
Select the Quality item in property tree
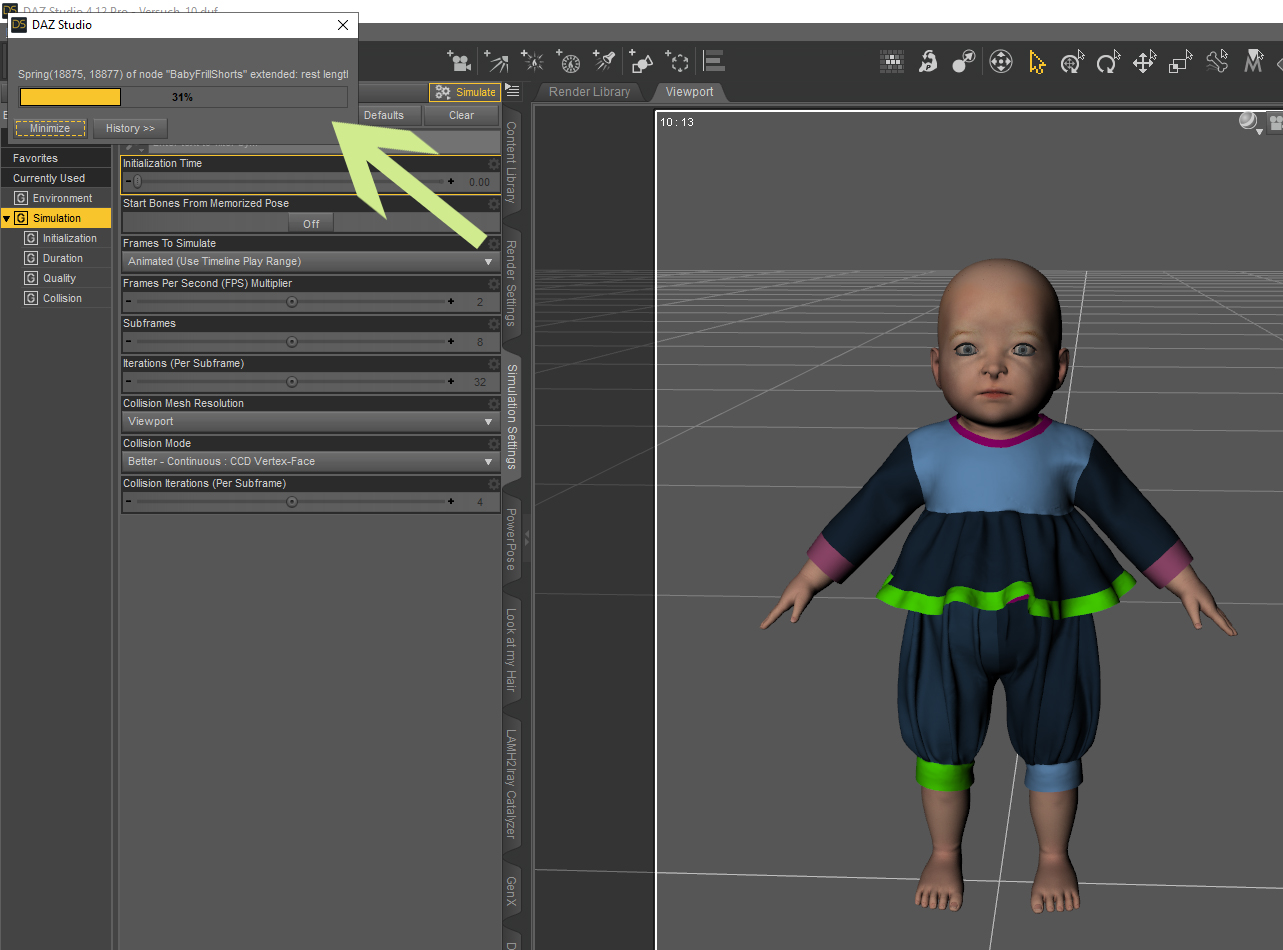click(x=59, y=278)
